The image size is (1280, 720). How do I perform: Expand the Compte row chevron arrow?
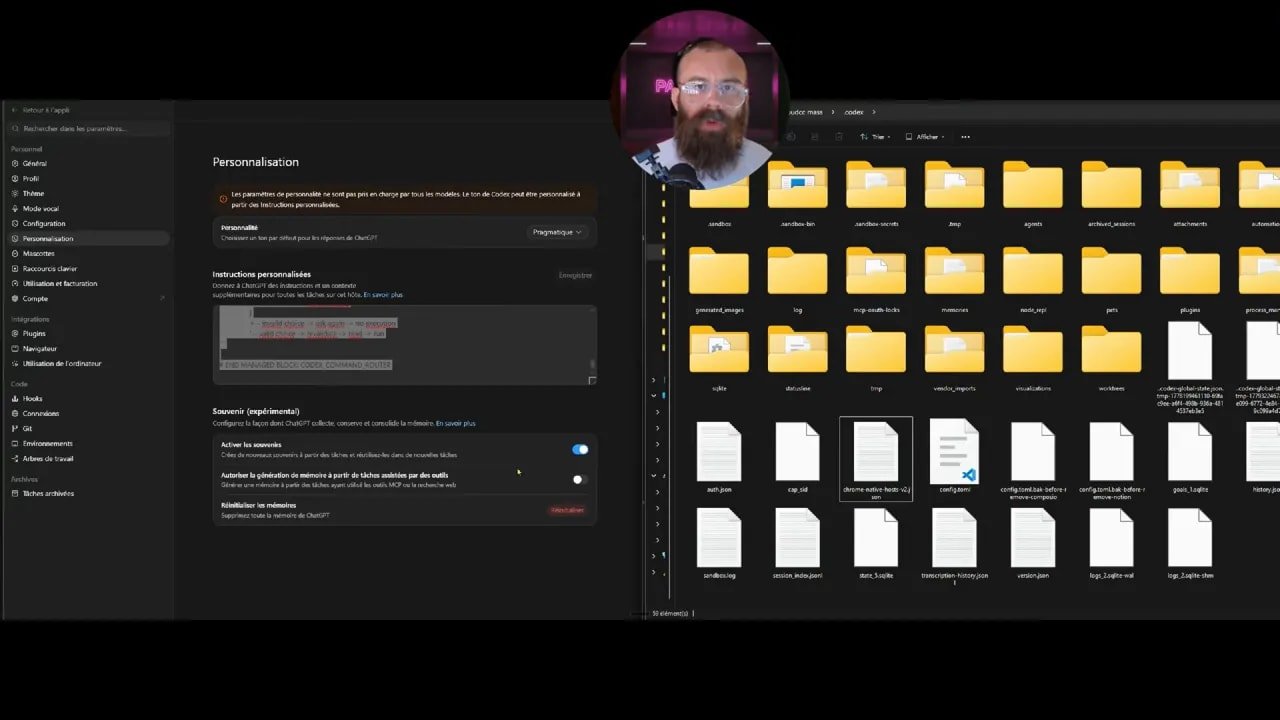[162, 298]
